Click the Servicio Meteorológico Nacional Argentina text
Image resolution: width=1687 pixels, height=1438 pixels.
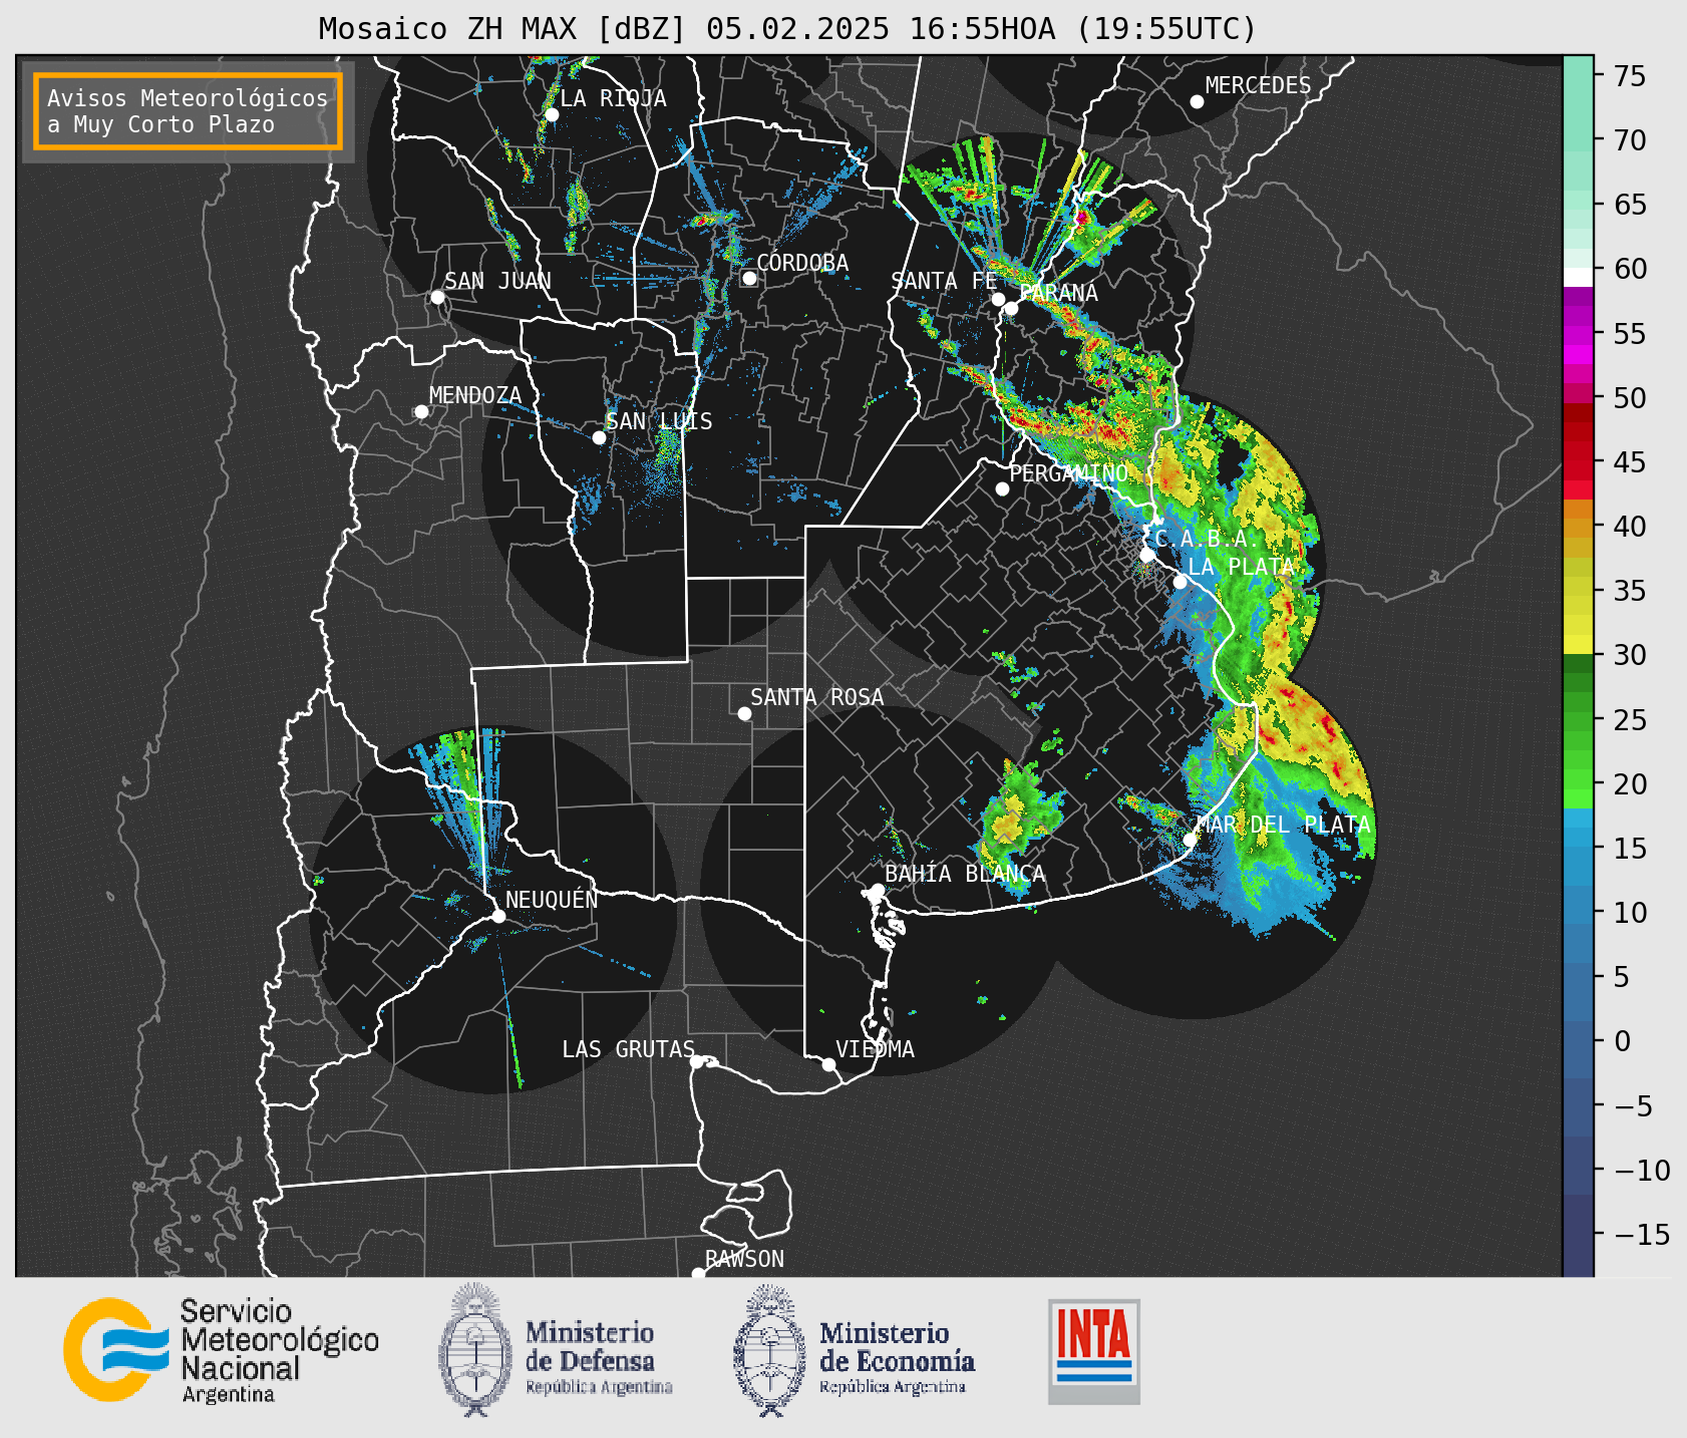[x=279, y=1350]
